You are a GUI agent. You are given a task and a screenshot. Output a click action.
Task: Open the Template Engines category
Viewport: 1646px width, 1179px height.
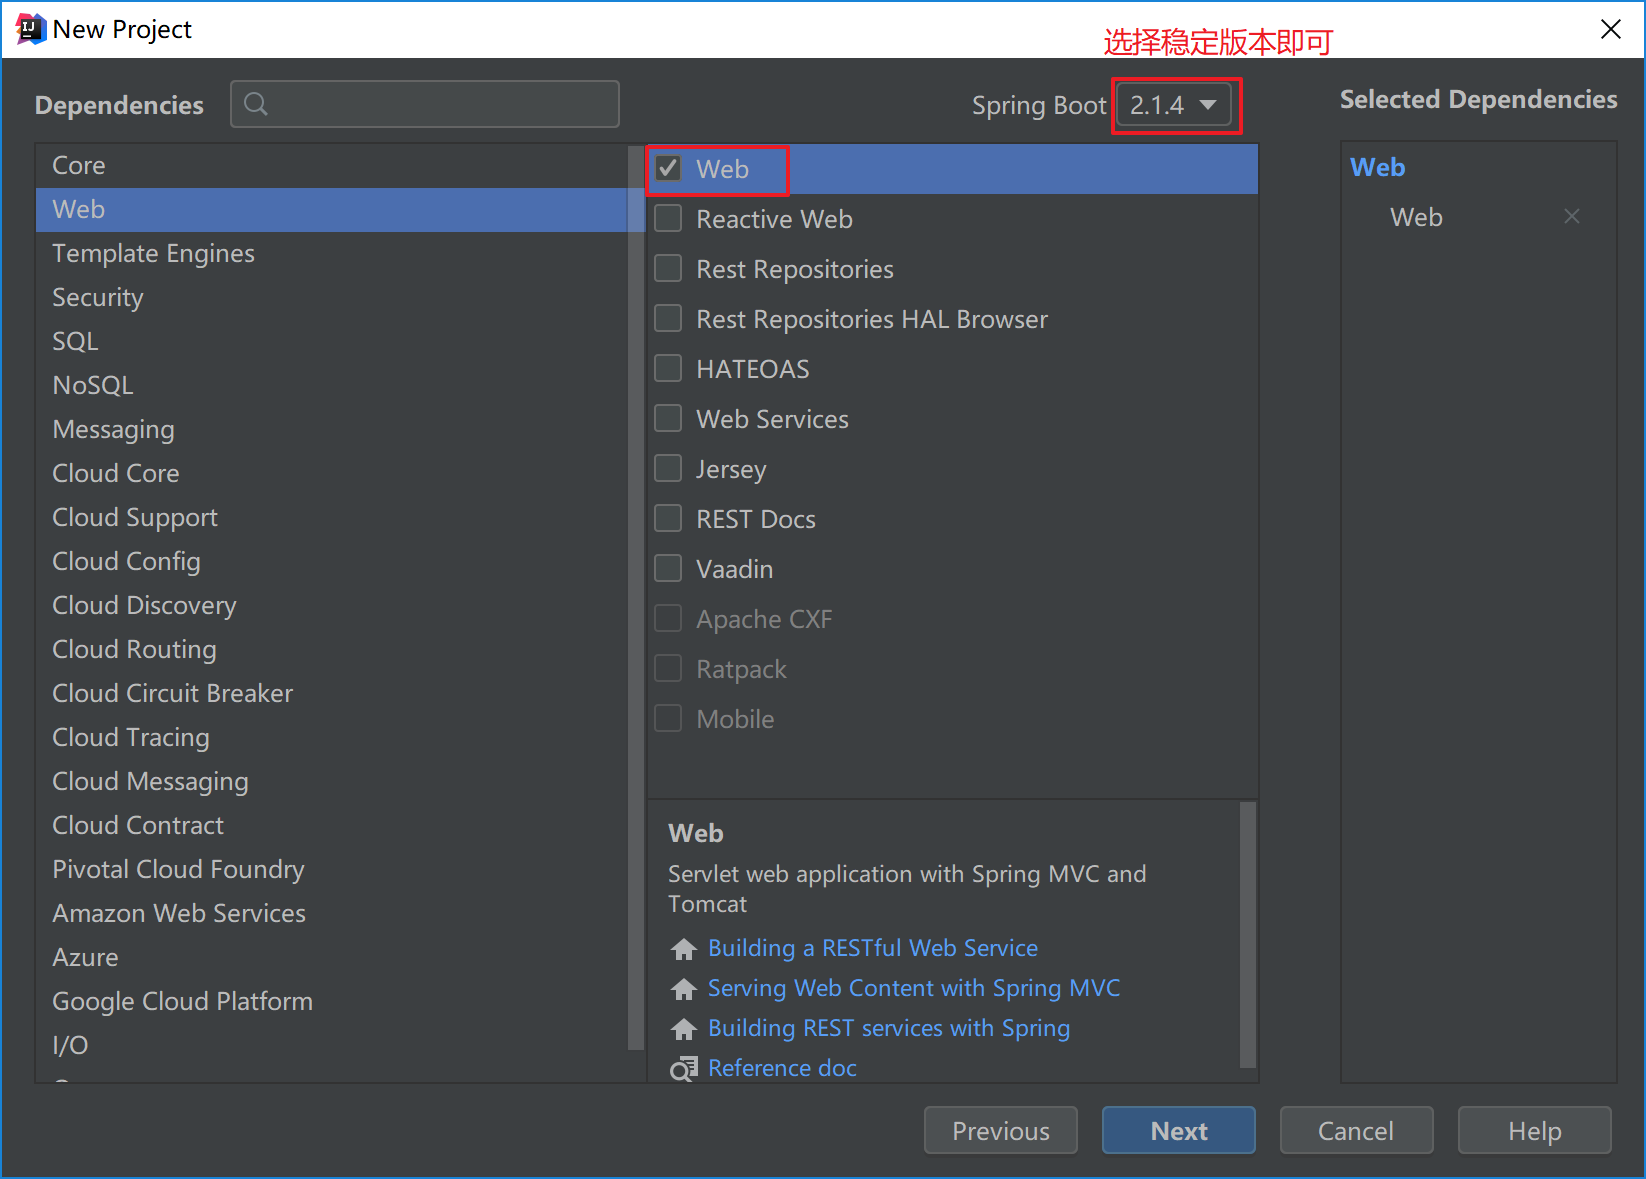click(332, 253)
